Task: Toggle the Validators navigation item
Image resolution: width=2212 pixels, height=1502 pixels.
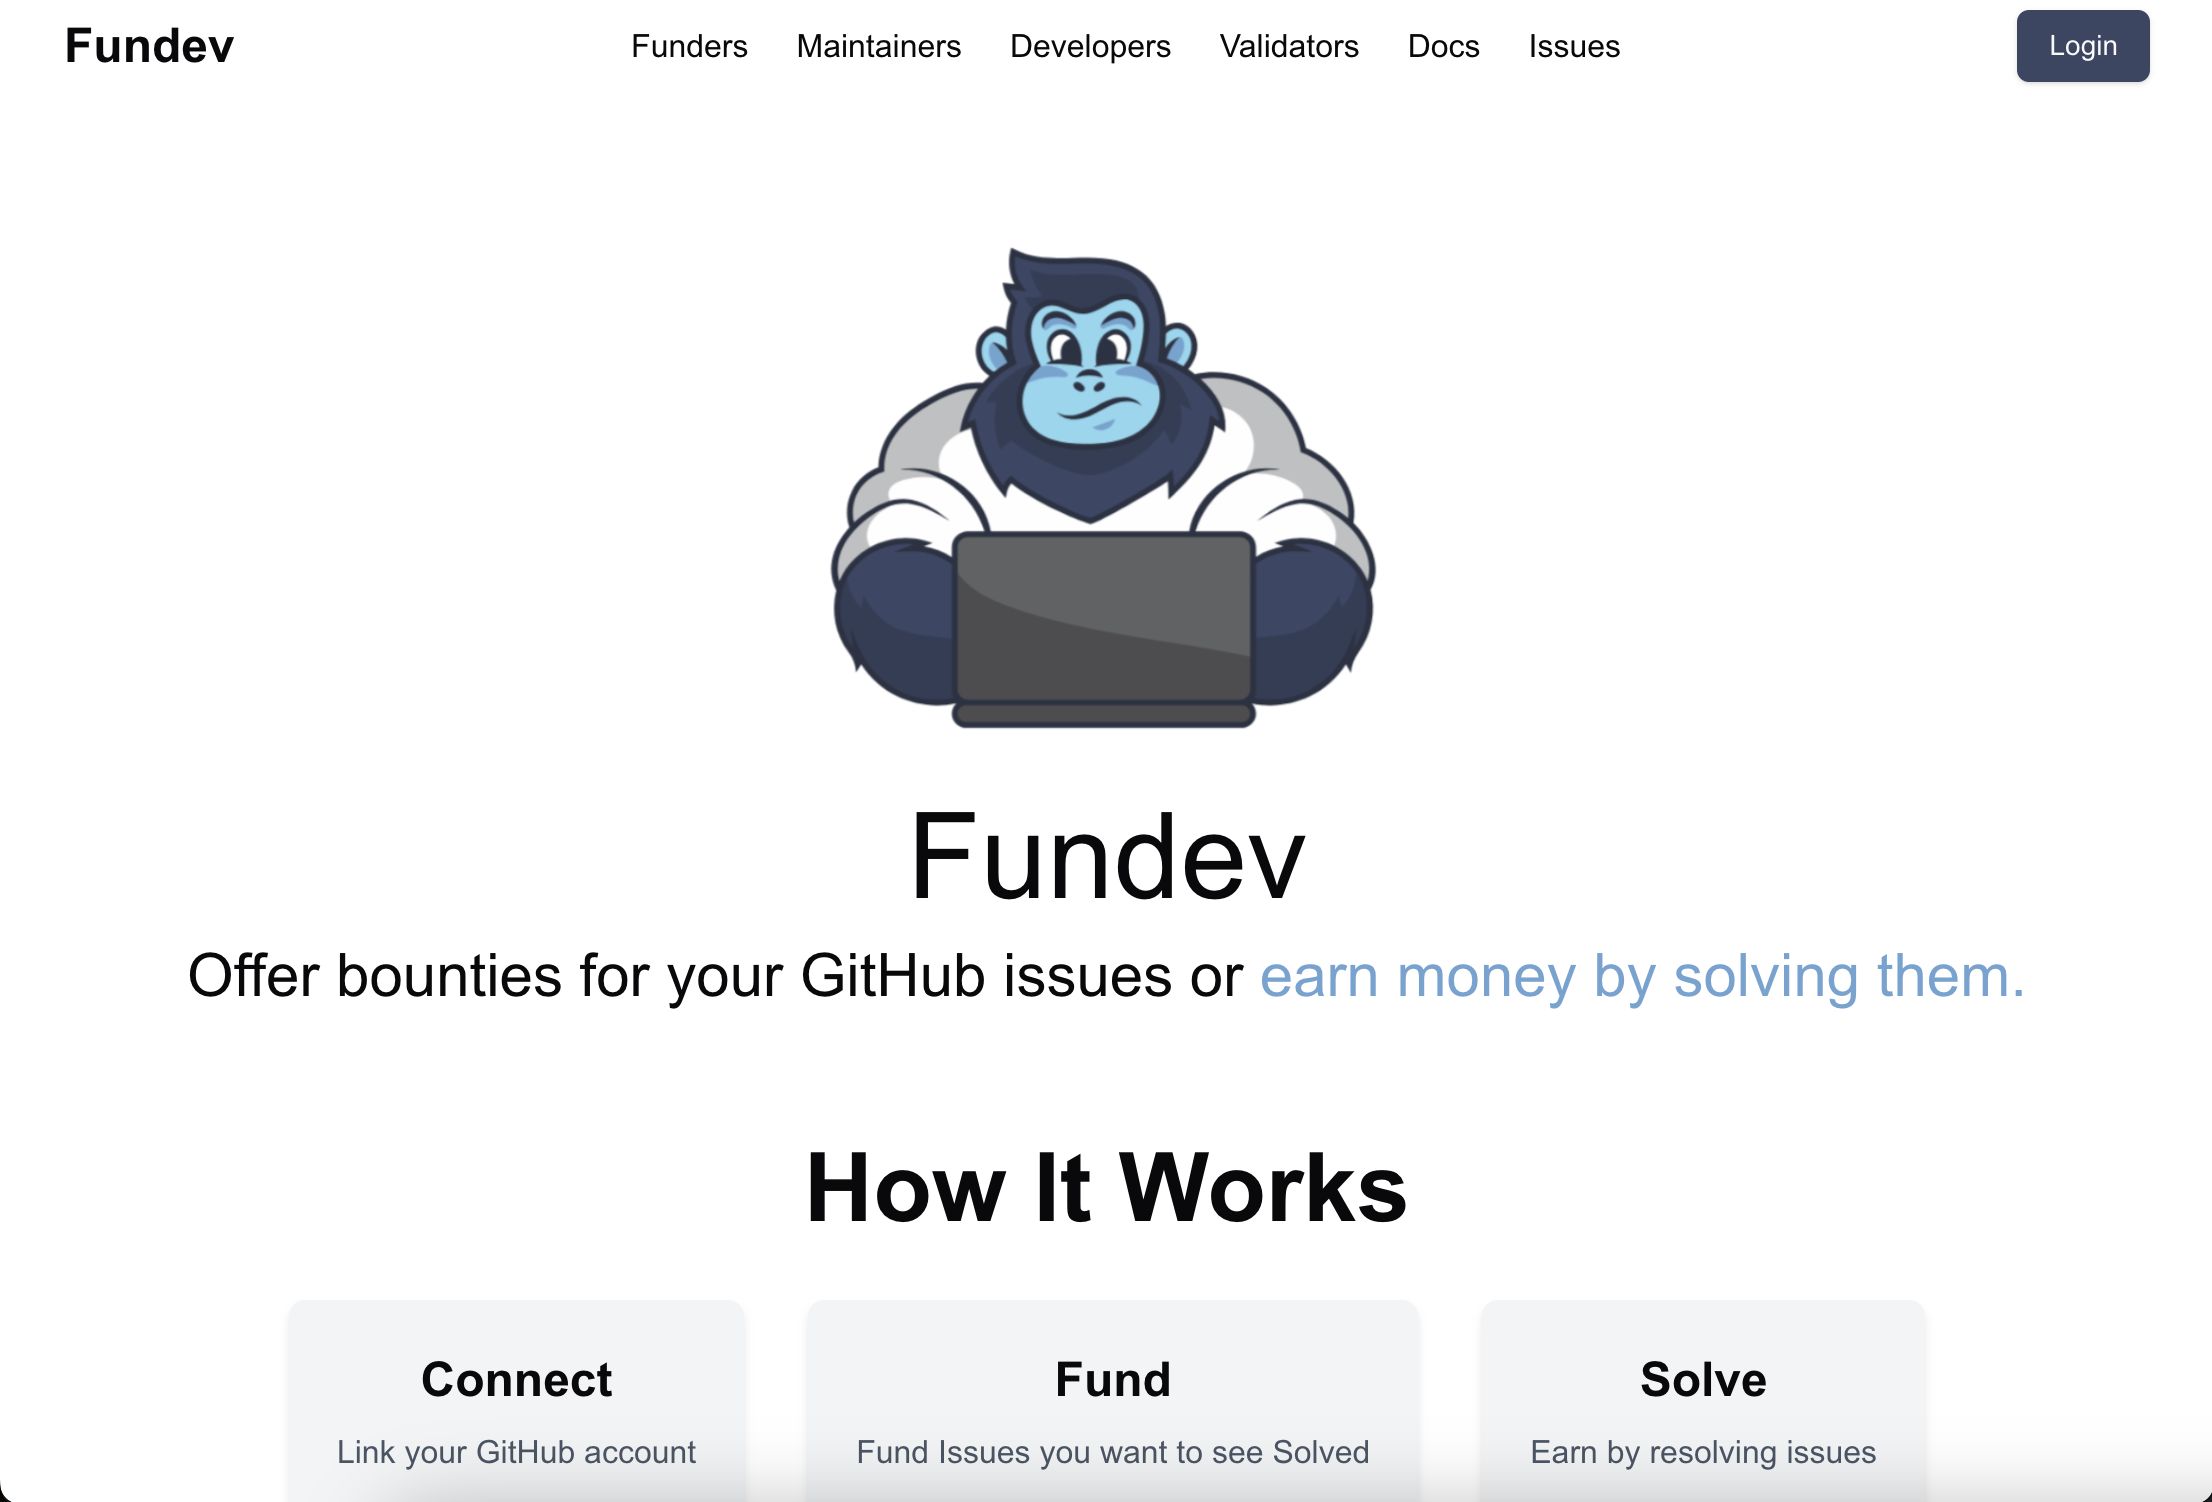Action: point(1289,47)
